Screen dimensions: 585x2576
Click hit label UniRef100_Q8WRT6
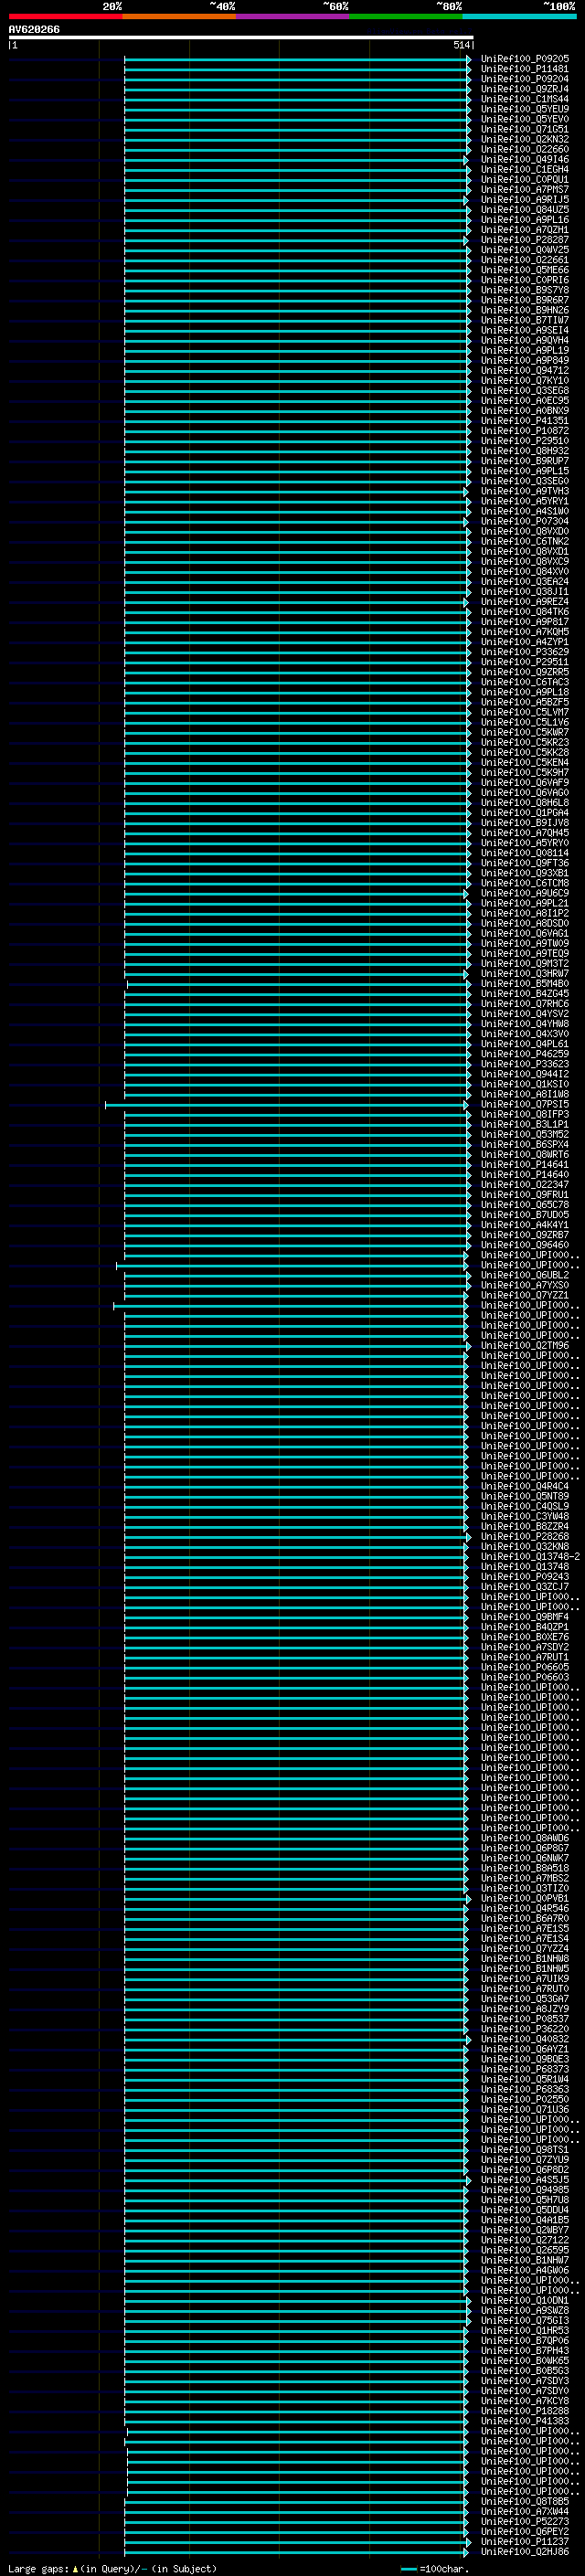(525, 1154)
